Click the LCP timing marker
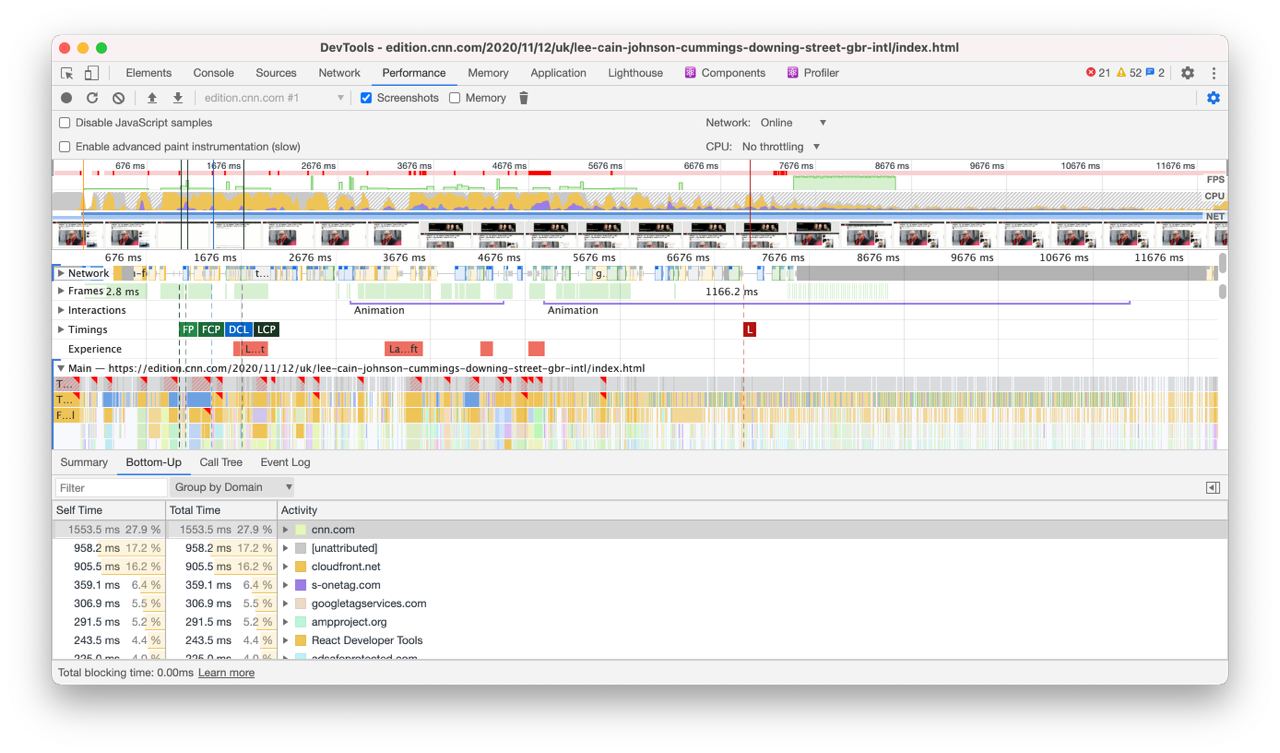Viewport: 1280px width, 753px height. [x=266, y=329]
